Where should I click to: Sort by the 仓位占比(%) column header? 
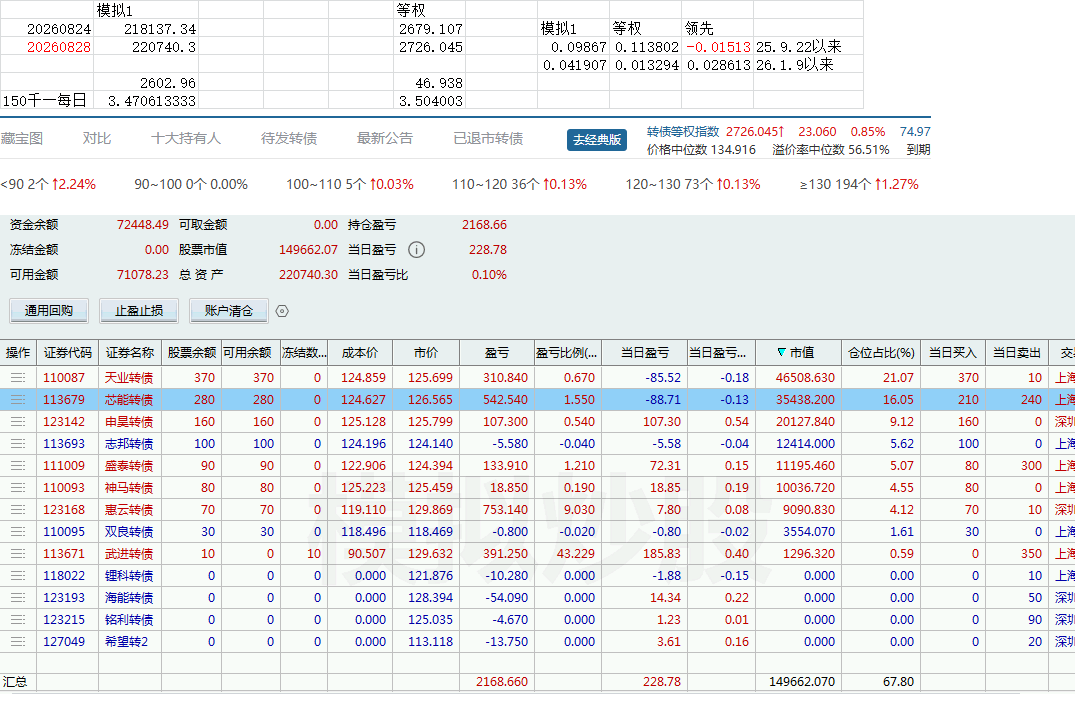coord(882,353)
